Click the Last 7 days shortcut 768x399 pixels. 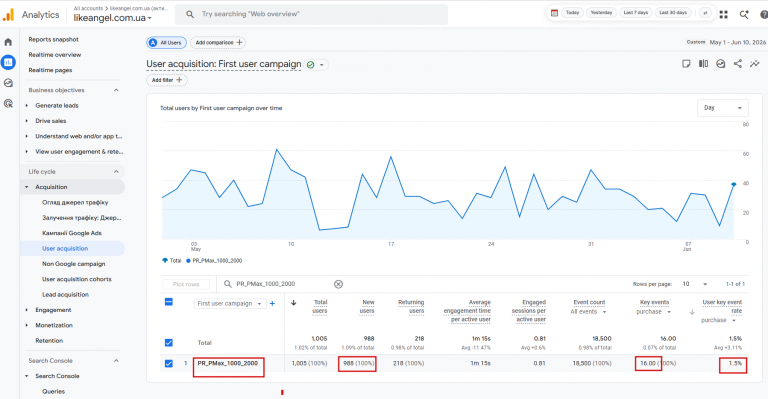636,13
